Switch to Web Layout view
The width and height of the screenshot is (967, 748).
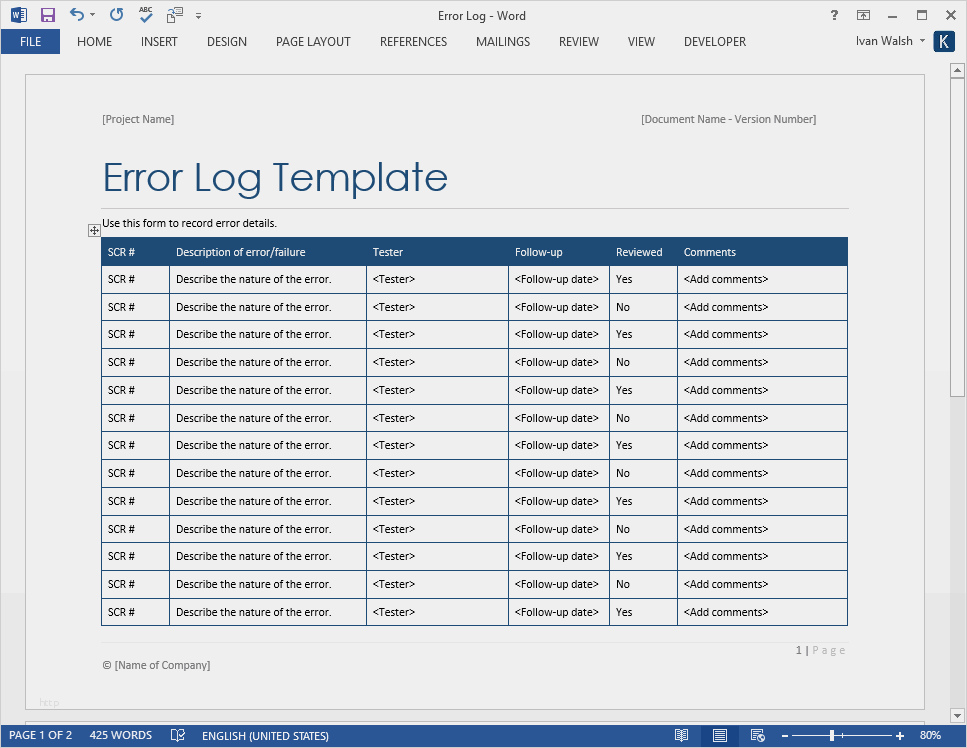[x=757, y=735]
